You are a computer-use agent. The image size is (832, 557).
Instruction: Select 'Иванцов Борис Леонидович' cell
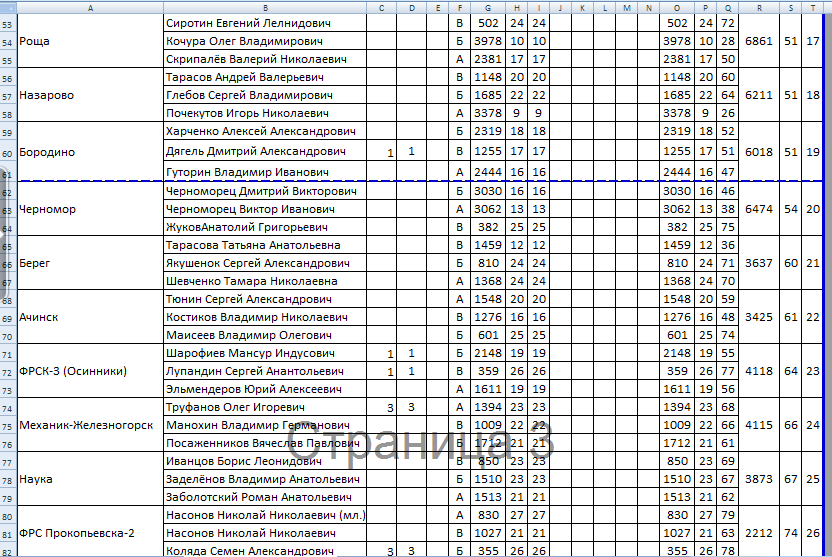(265, 462)
